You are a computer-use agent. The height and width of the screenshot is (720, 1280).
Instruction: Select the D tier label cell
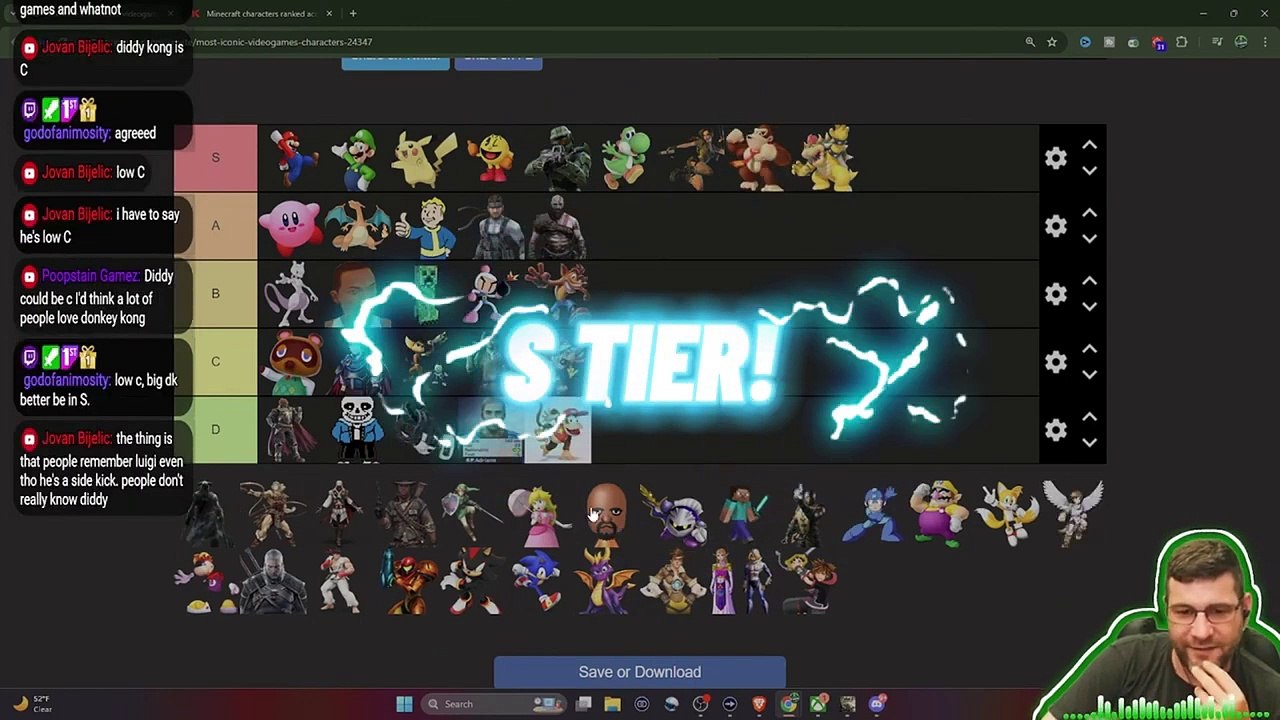pyautogui.click(x=215, y=430)
